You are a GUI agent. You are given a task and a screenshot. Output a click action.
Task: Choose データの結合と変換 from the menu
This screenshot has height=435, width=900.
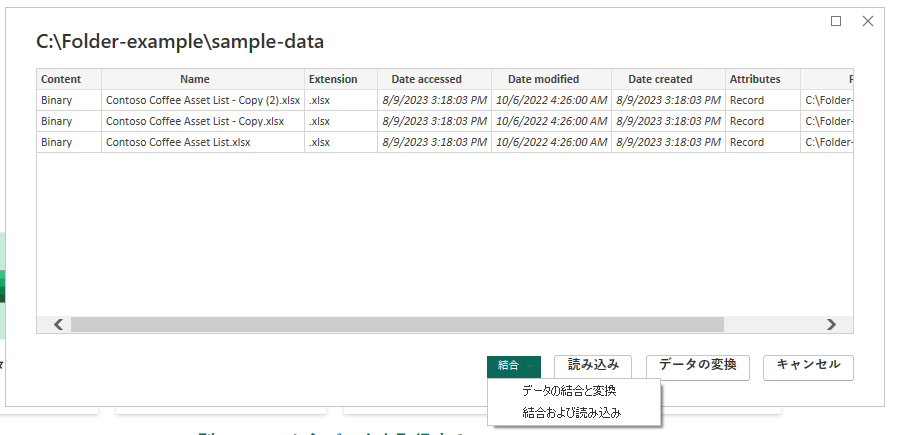[569, 391]
